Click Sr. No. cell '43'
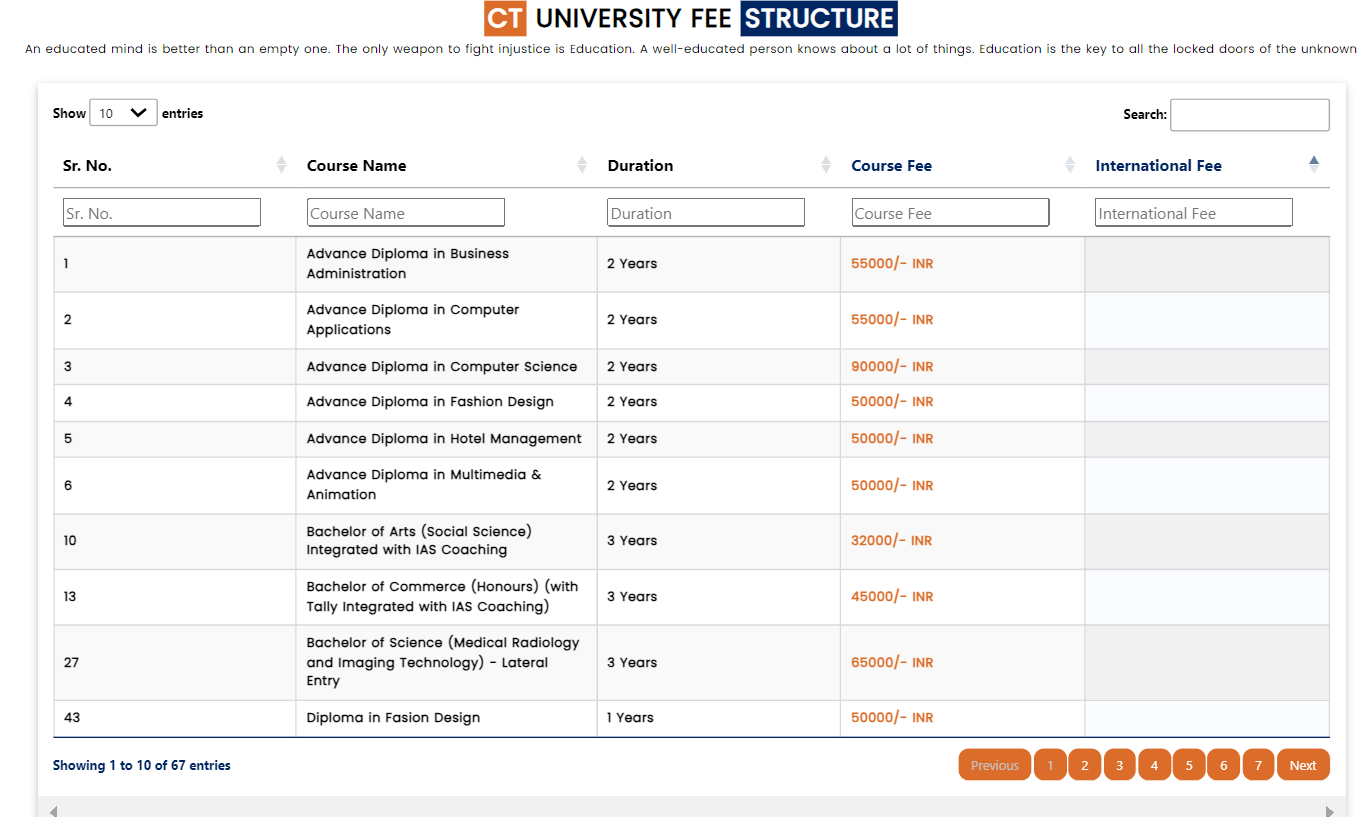This screenshot has height=817, width=1358. point(175,718)
